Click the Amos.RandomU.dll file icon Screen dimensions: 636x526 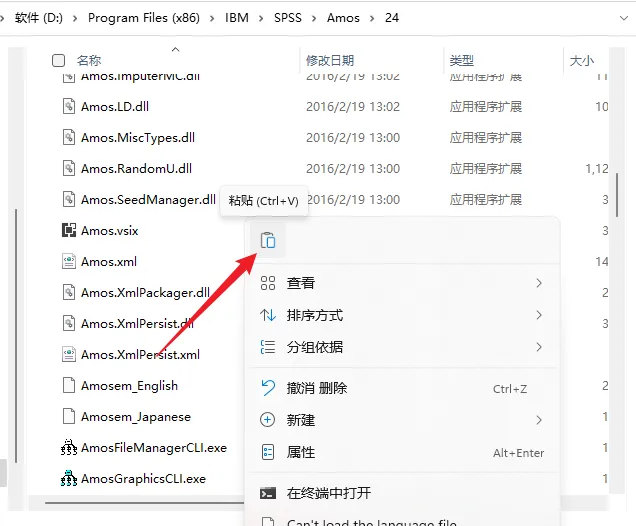69,168
